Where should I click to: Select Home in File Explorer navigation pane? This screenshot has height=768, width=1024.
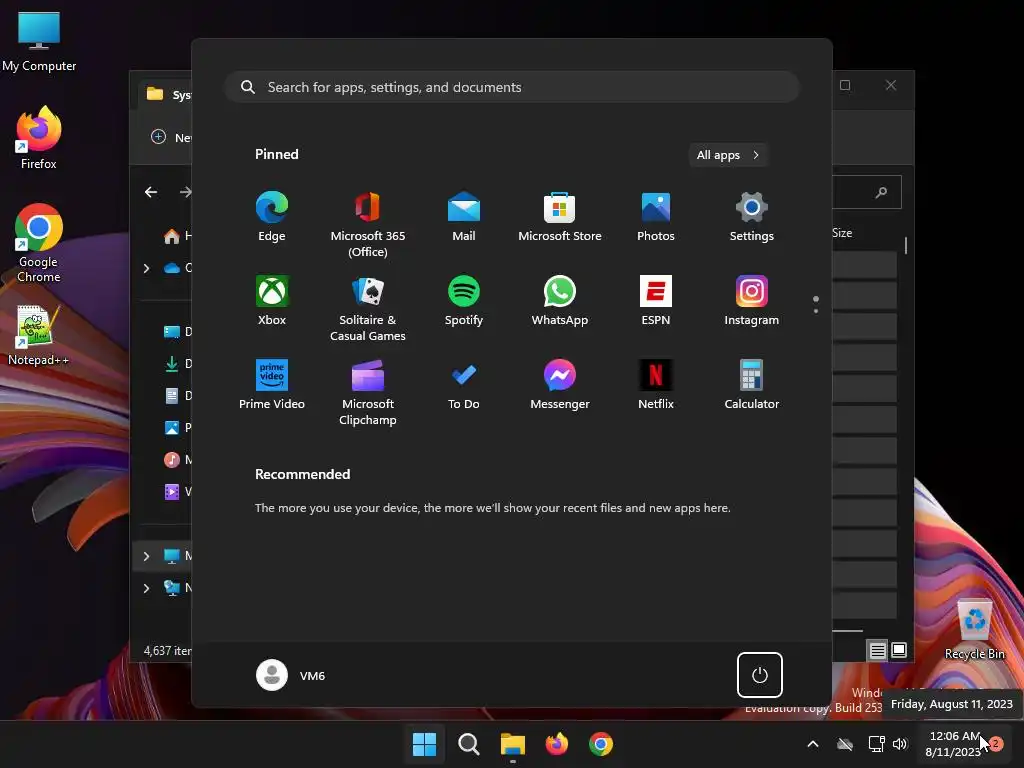(x=176, y=236)
